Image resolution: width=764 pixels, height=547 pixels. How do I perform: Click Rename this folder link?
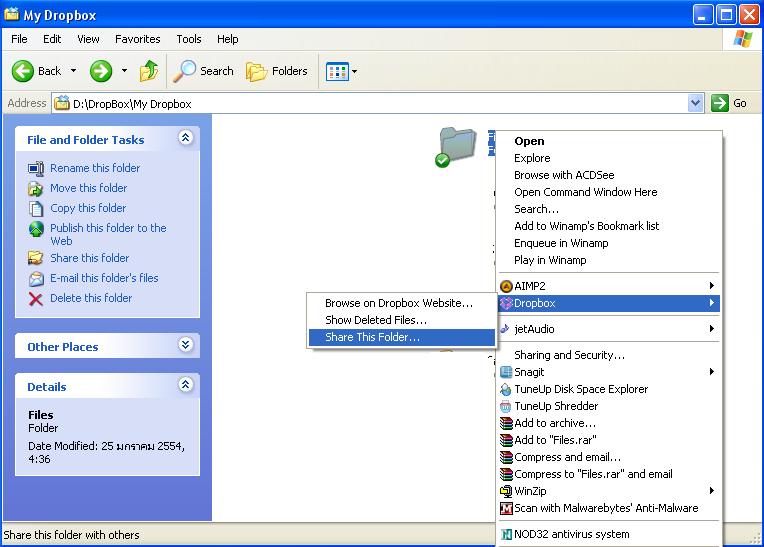click(95, 168)
